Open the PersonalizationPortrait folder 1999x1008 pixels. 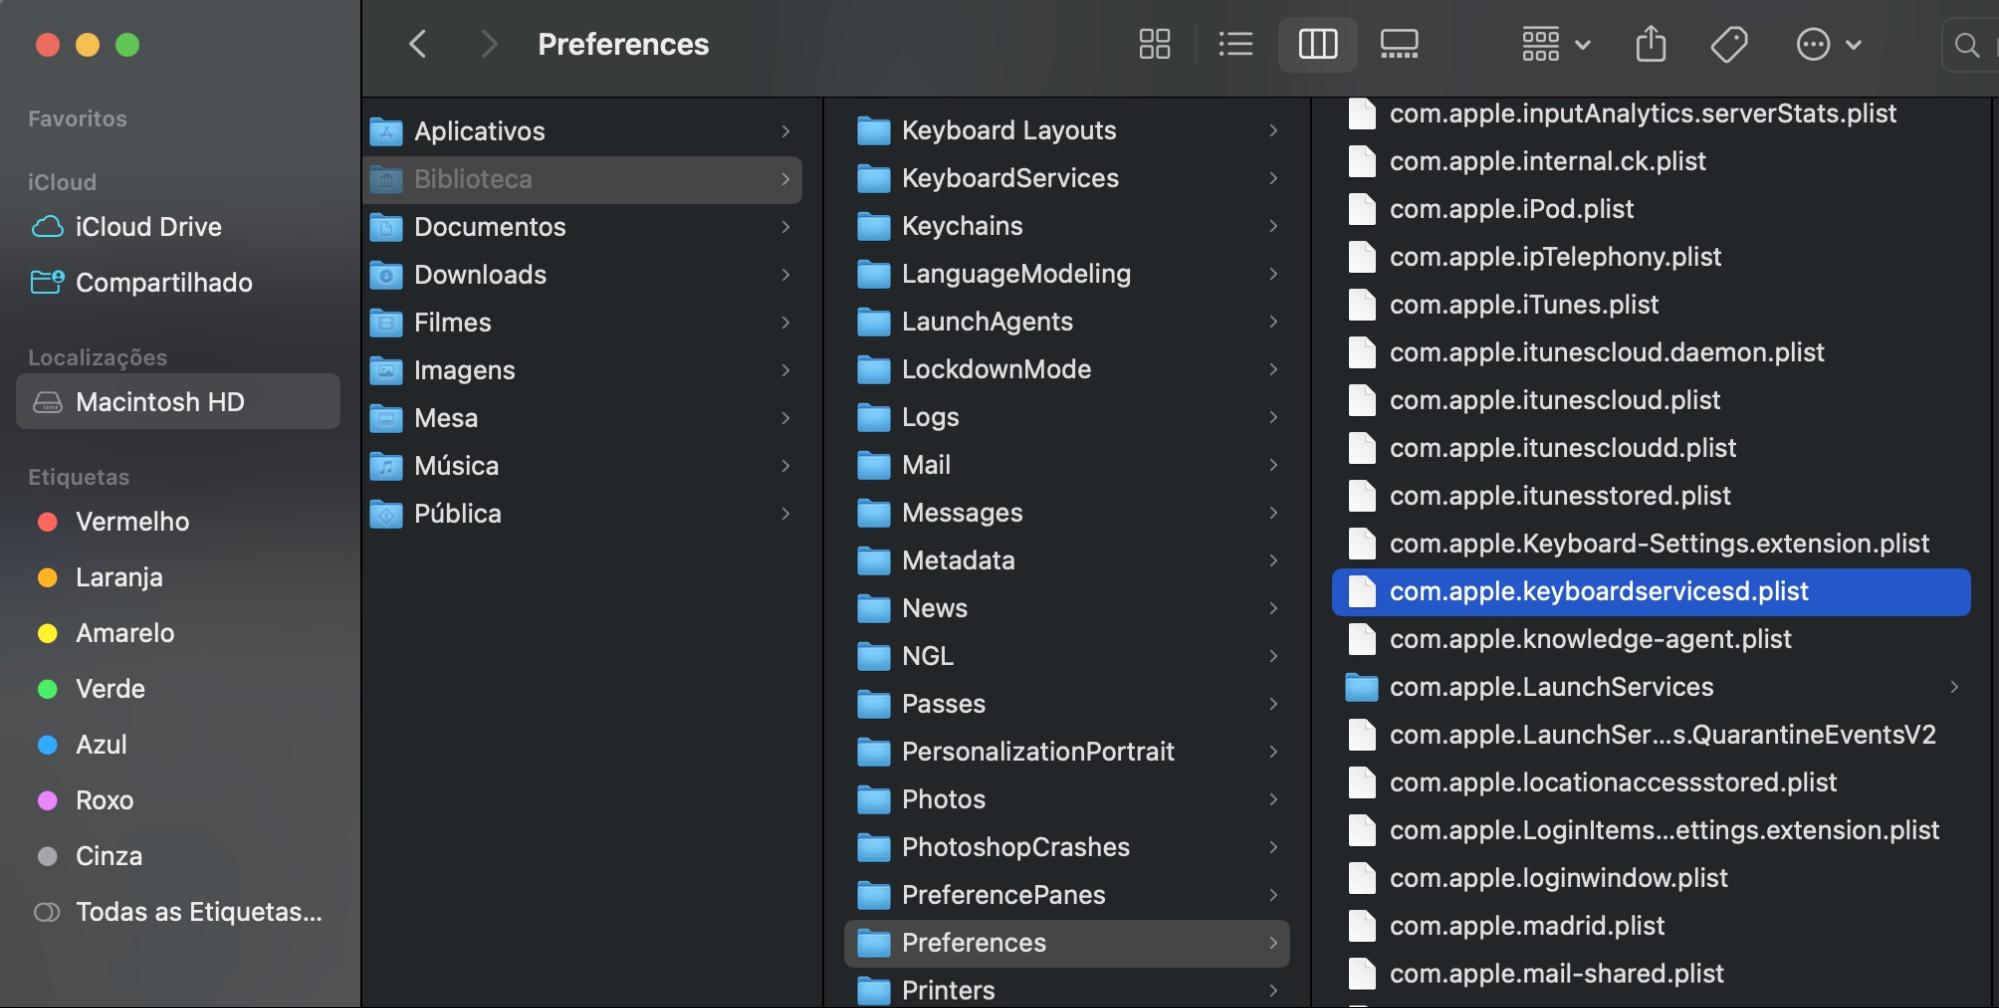click(1067, 752)
